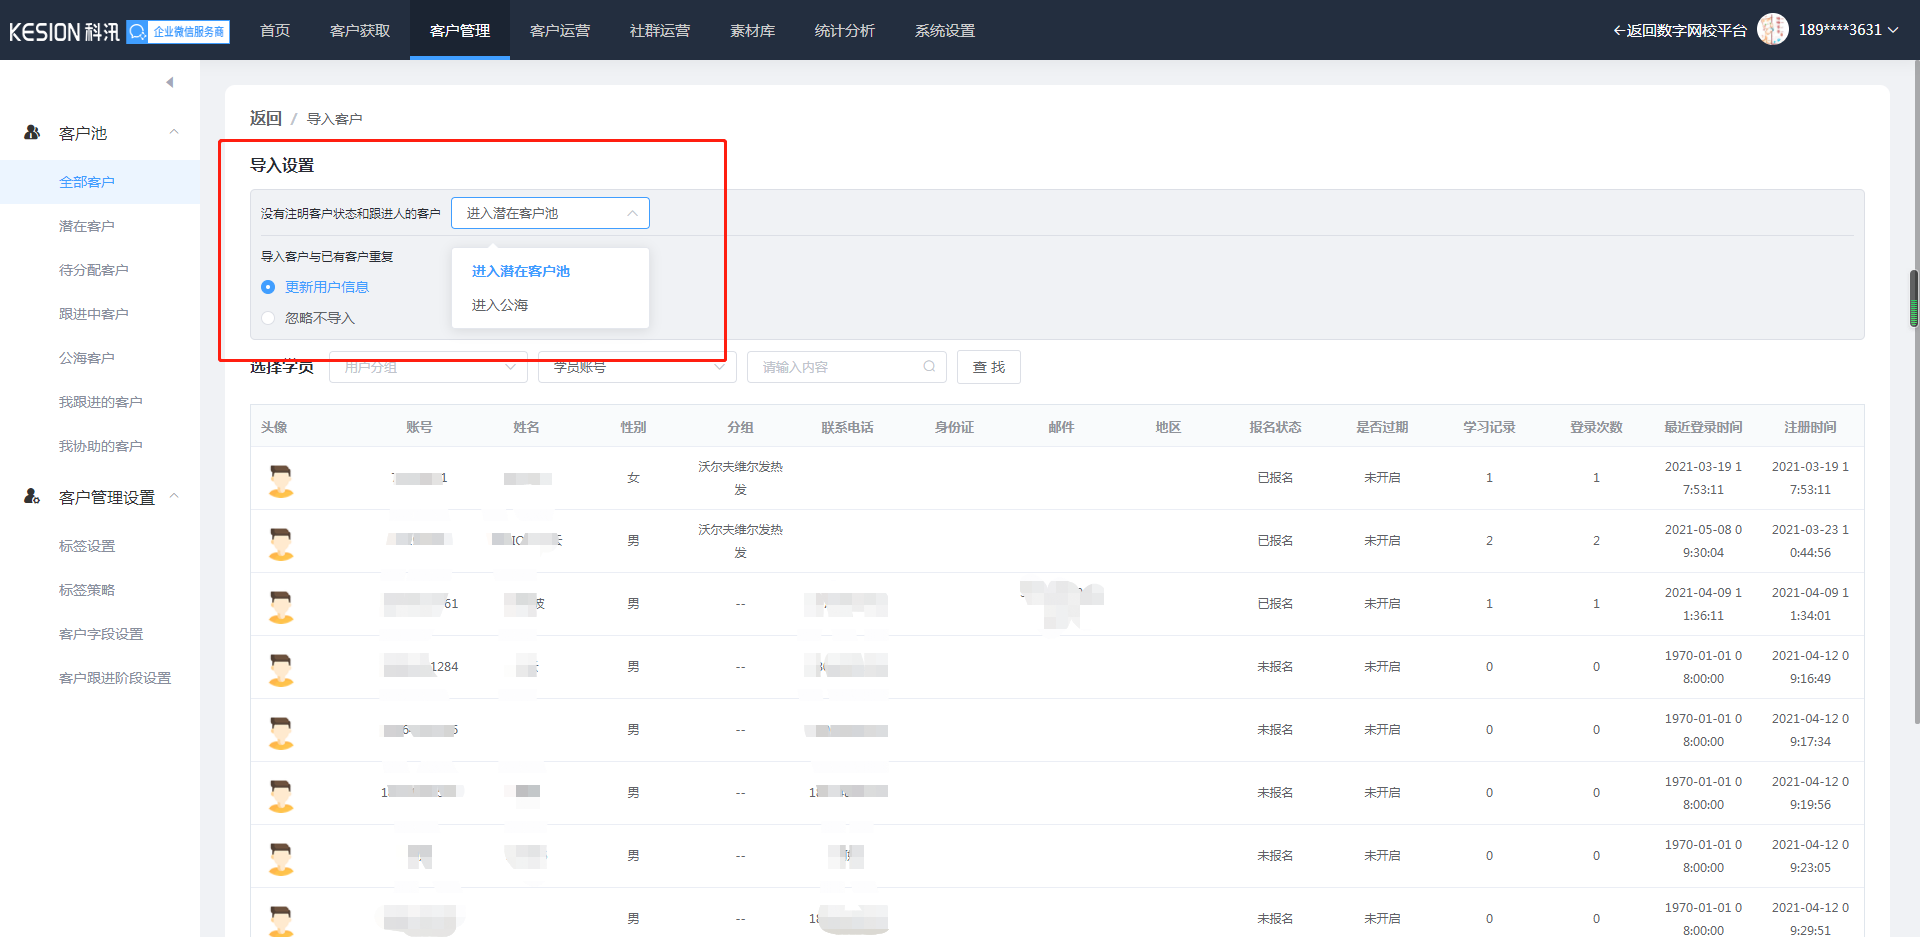
Task: Click the 客户池 people icon in sidebar
Action: (x=32, y=132)
